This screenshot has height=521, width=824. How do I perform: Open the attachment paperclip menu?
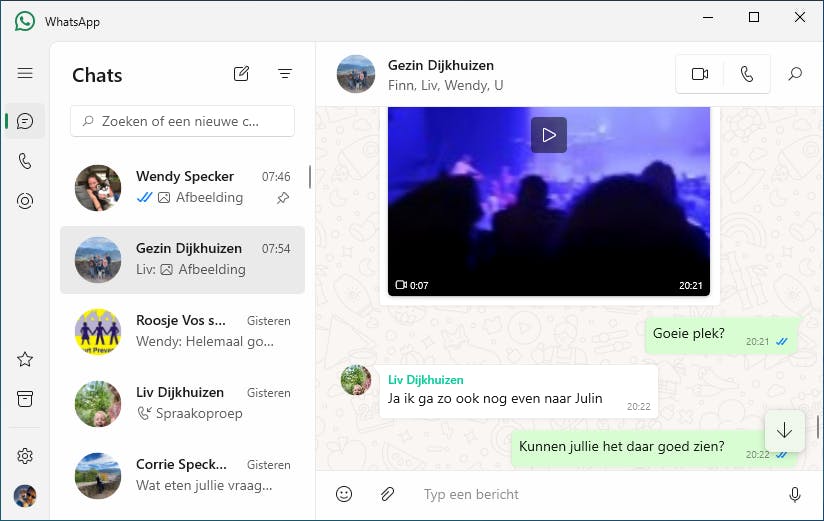(387, 494)
